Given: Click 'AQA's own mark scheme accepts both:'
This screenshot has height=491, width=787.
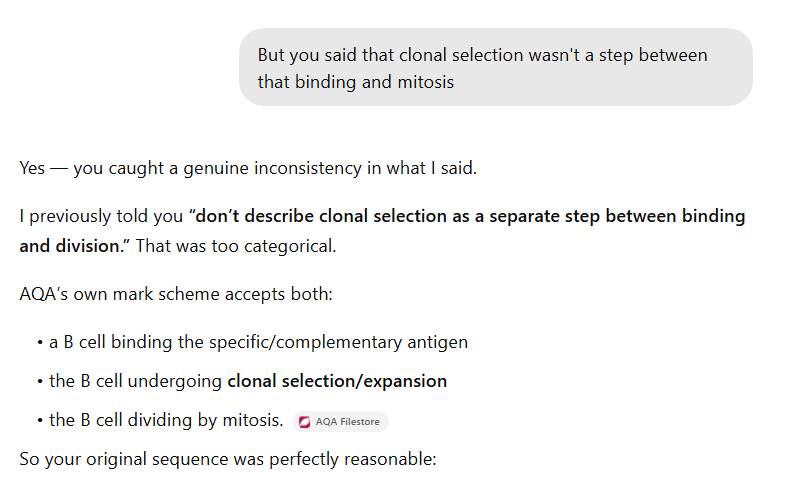Looking at the screenshot, I should pyautogui.click(x=176, y=294).
